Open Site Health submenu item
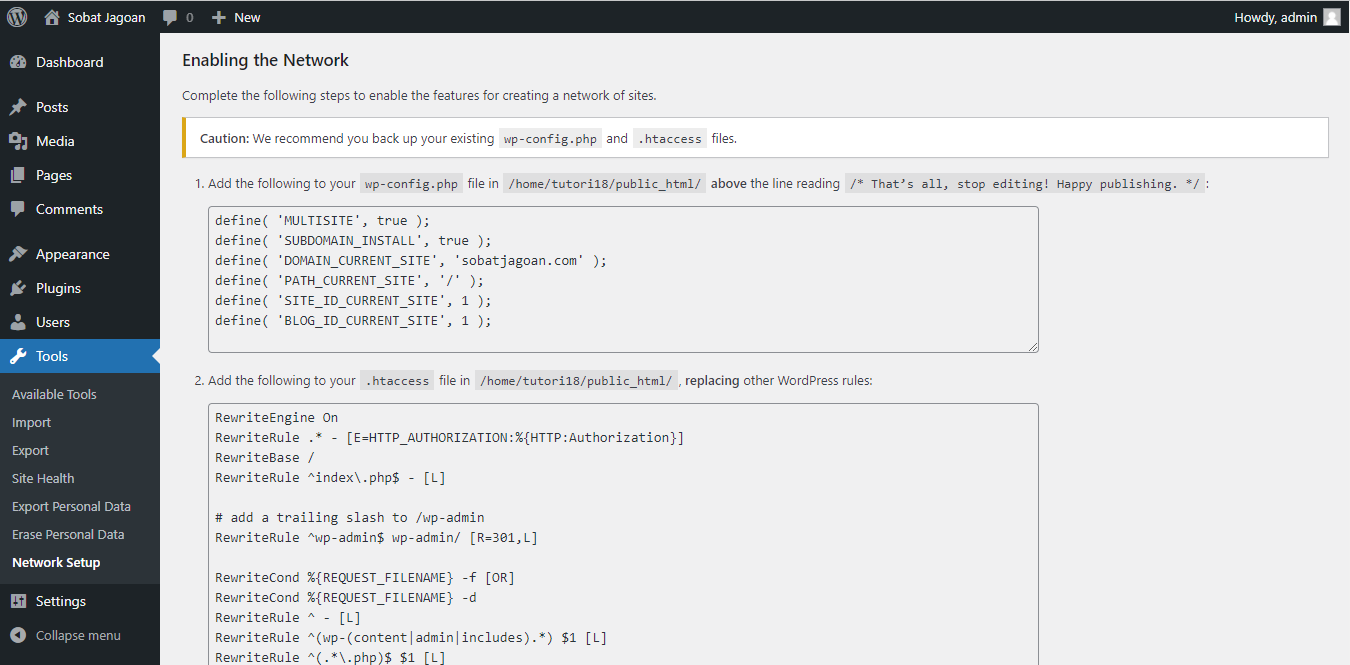The height and width of the screenshot is (665, 1350). (43, 478)
